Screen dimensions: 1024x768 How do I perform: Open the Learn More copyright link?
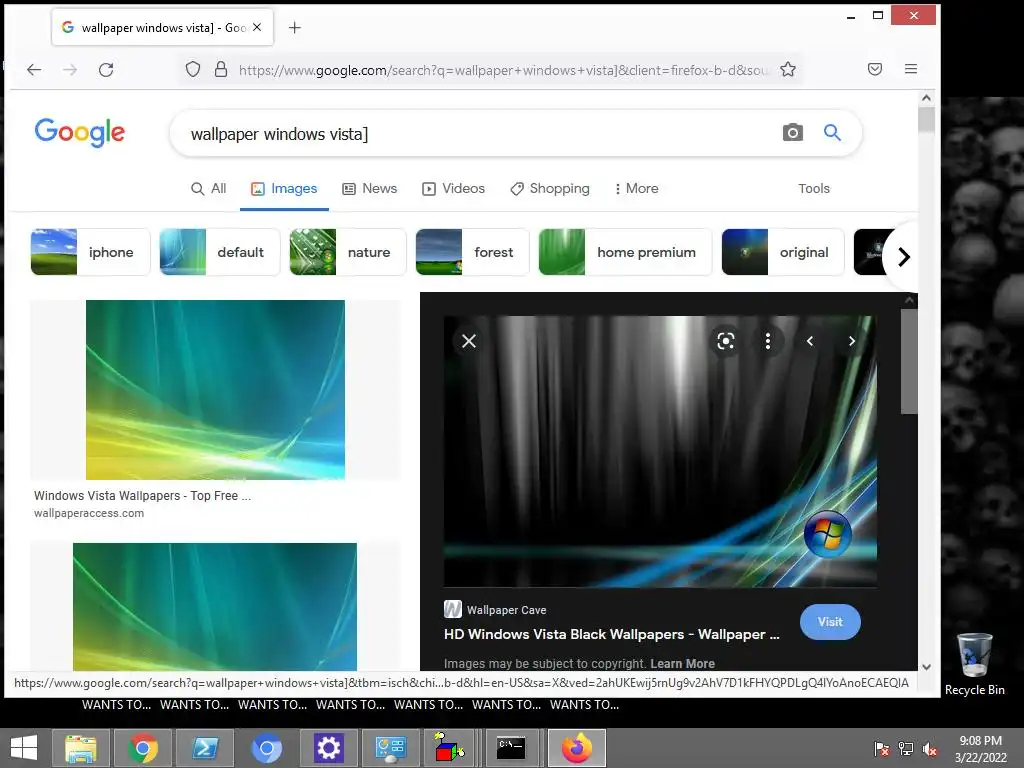point(682,664)
